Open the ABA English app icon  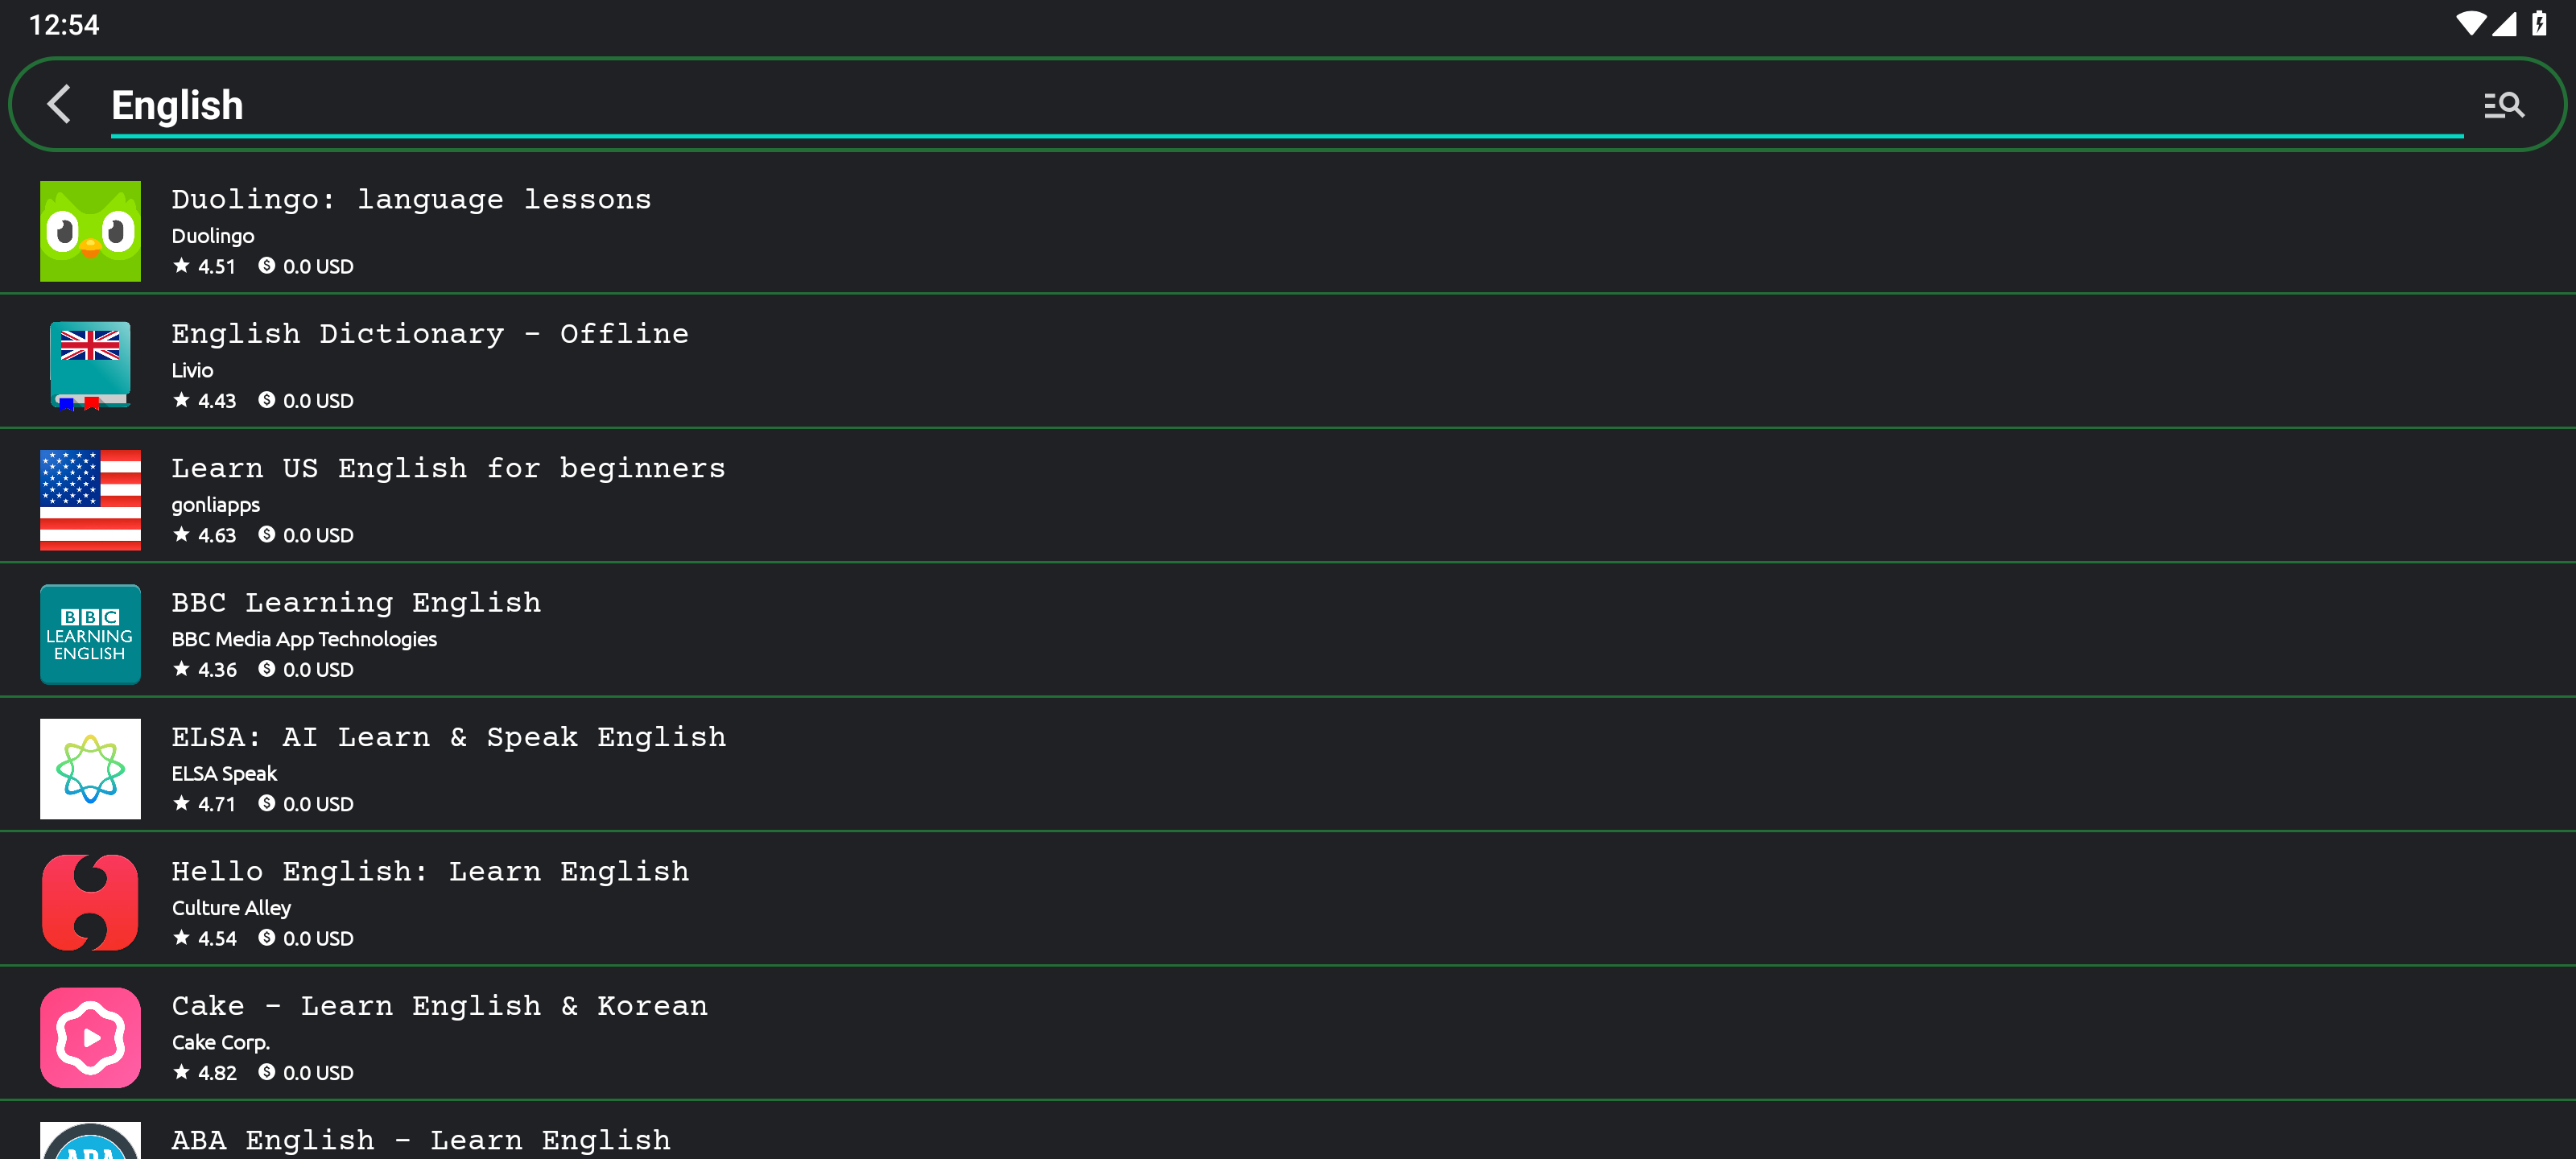click(90, 1140)
